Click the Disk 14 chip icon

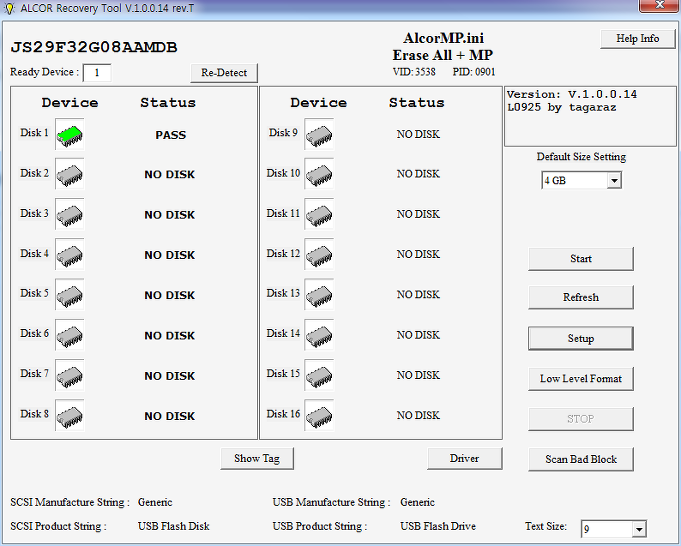[x=319, y=335]
